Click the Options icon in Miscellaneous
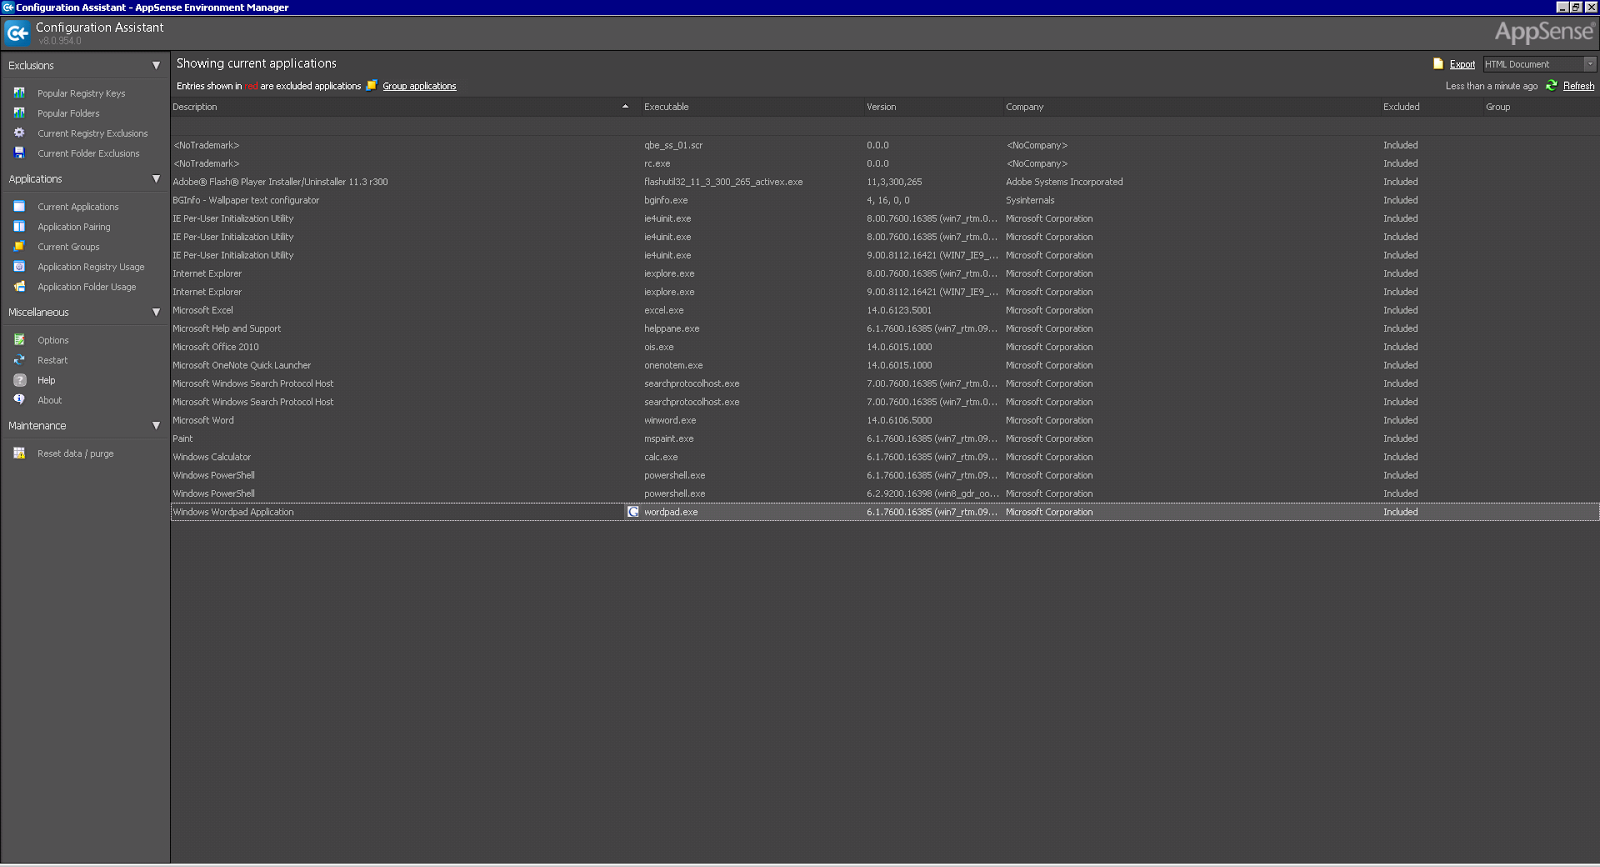 pos(19,340)
